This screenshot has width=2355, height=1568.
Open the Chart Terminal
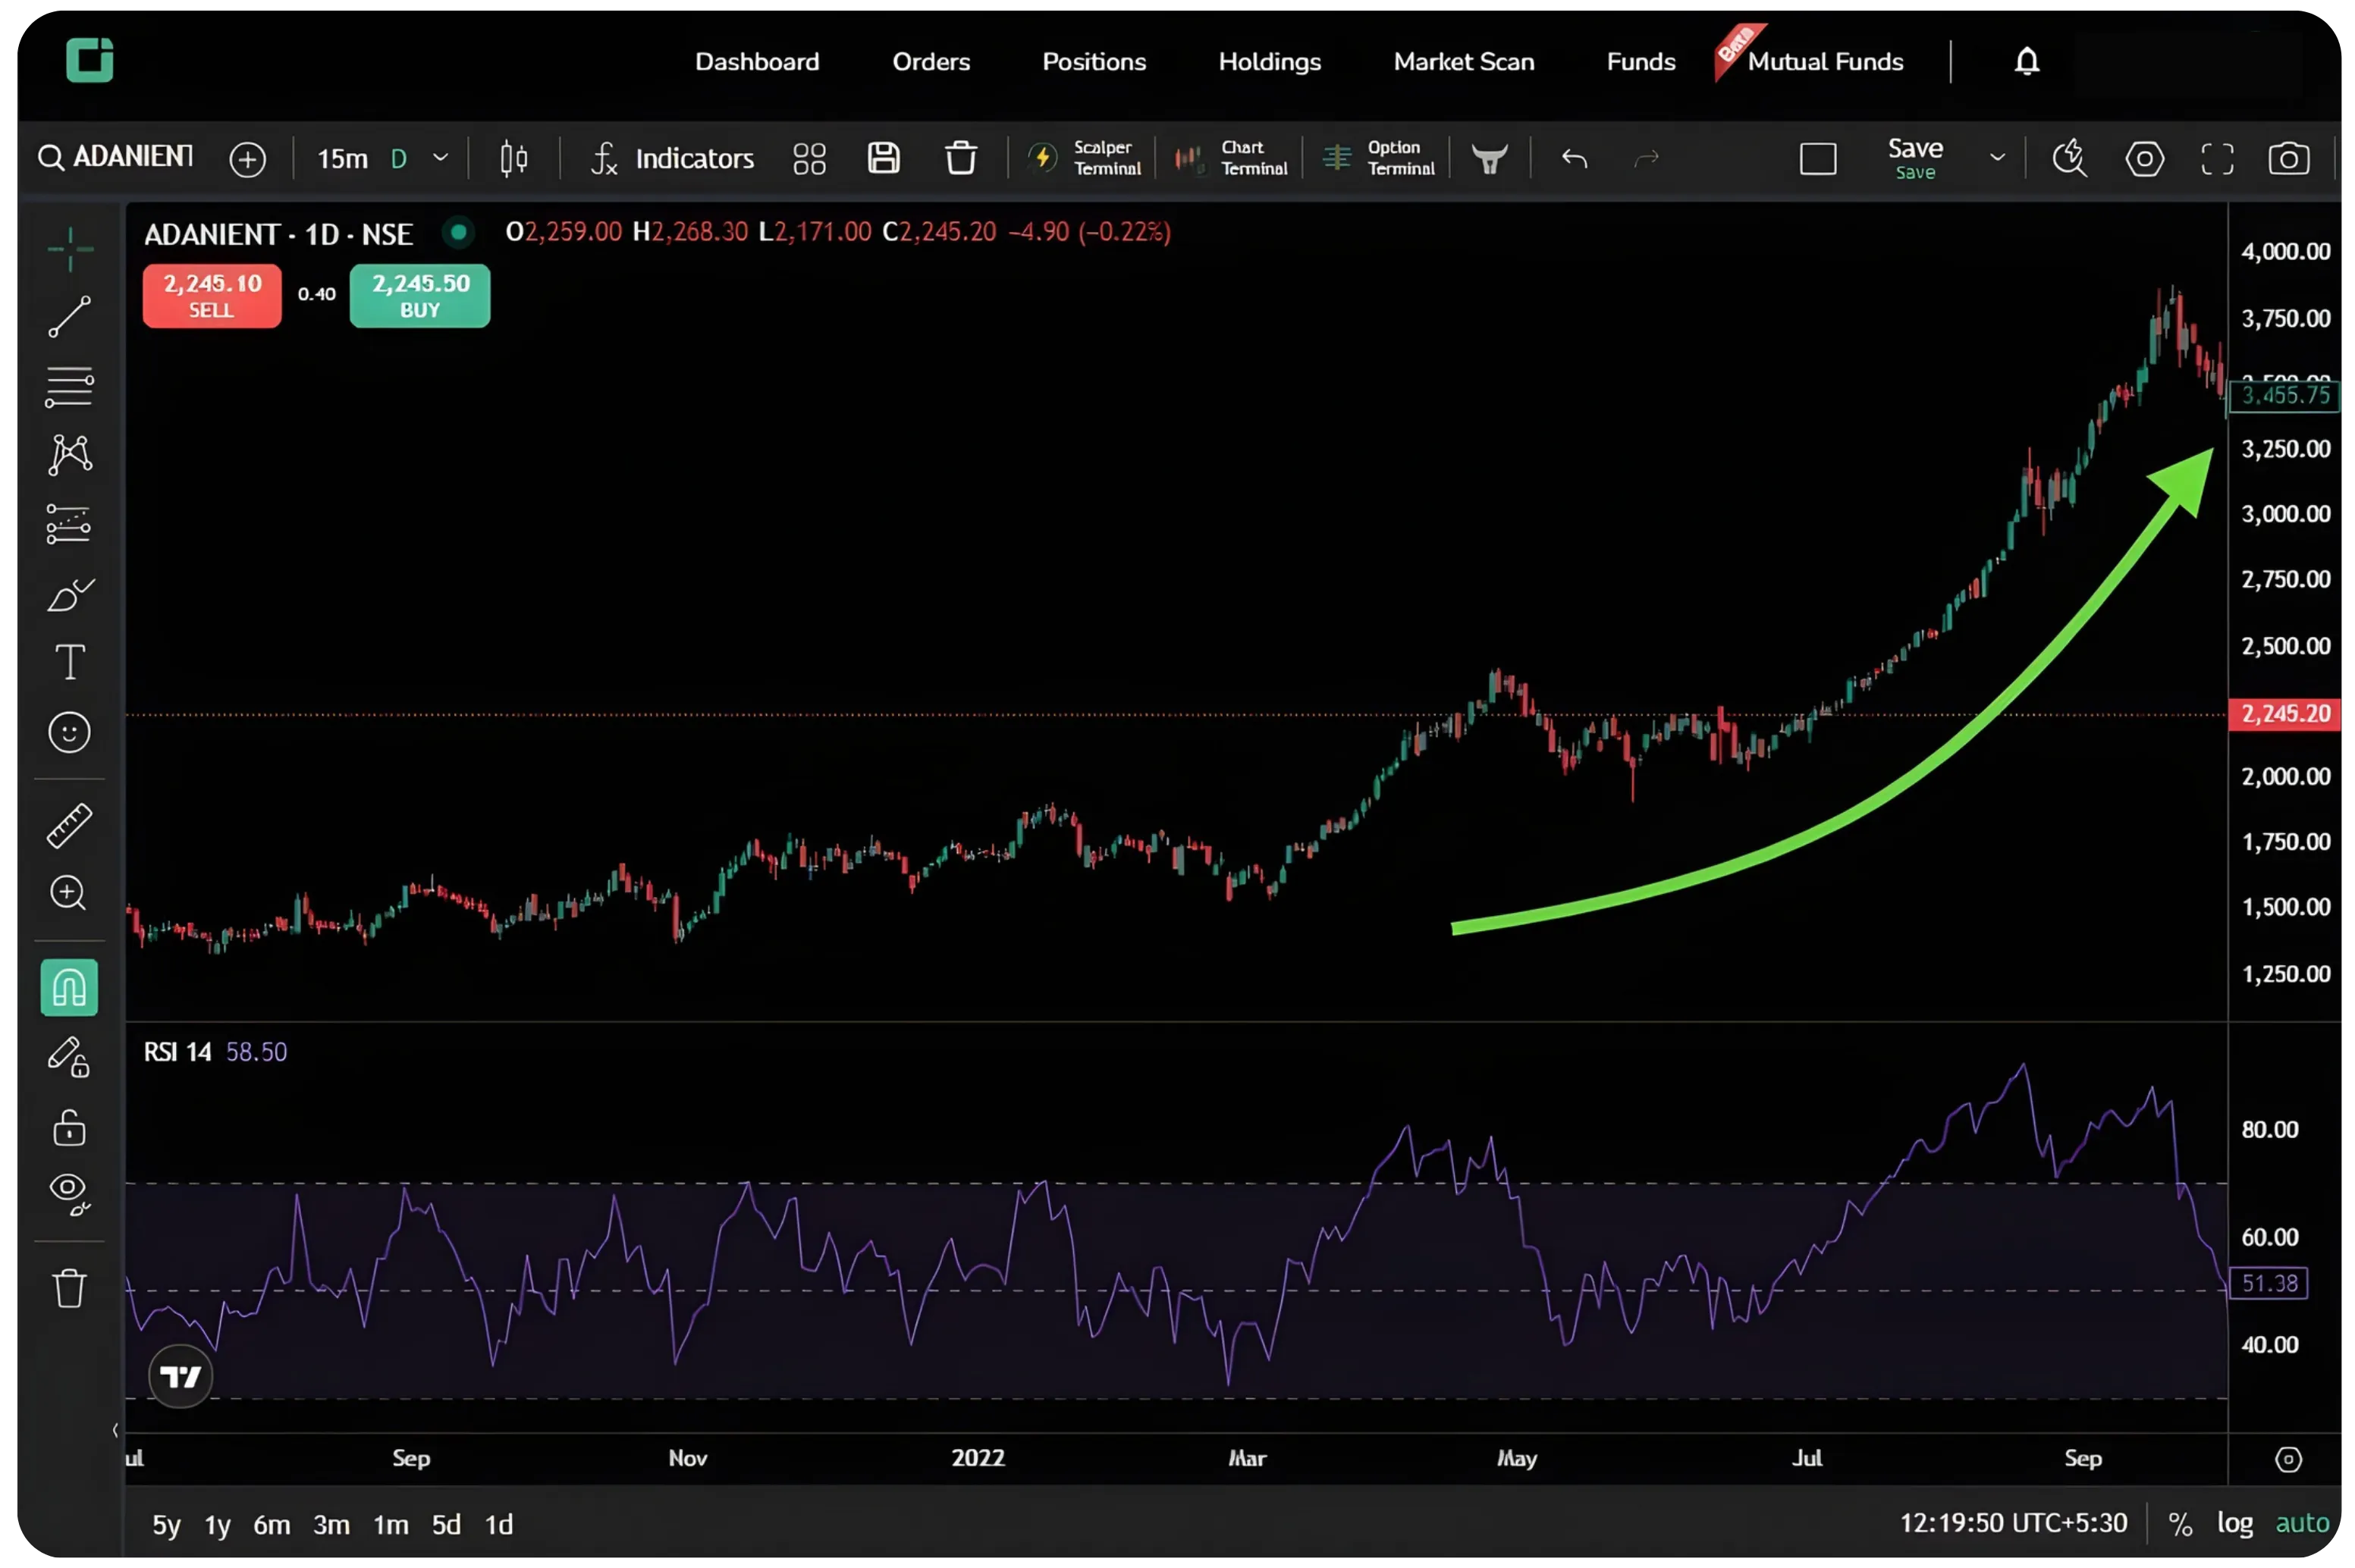[x=1230, y=157]
